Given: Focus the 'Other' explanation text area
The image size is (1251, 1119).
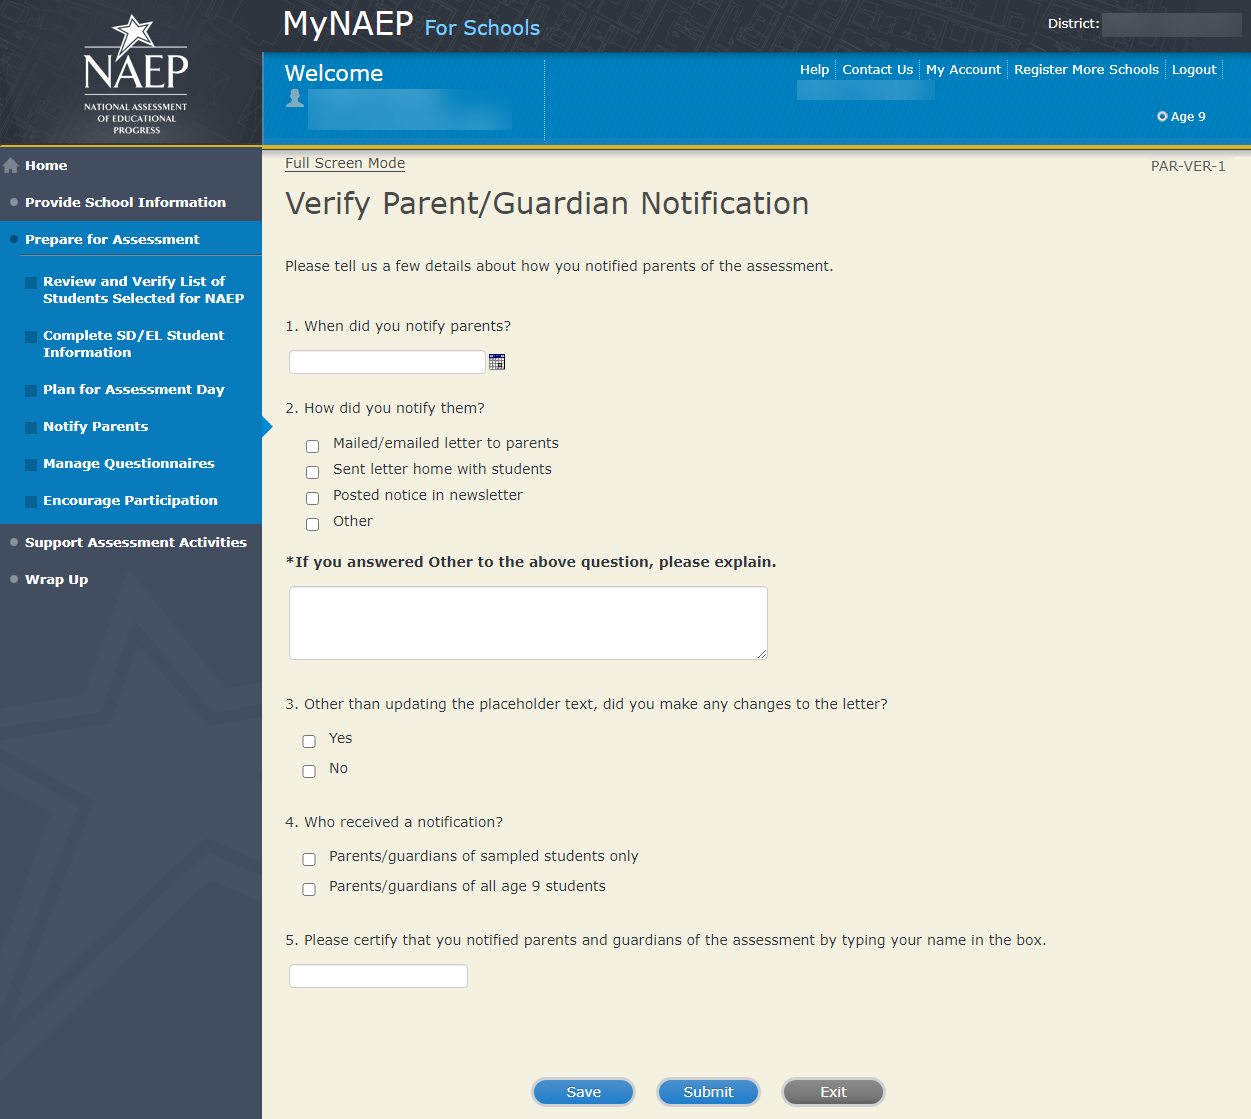Looking at the screenshot, I should pyautogui.click(x=528, y=622).
